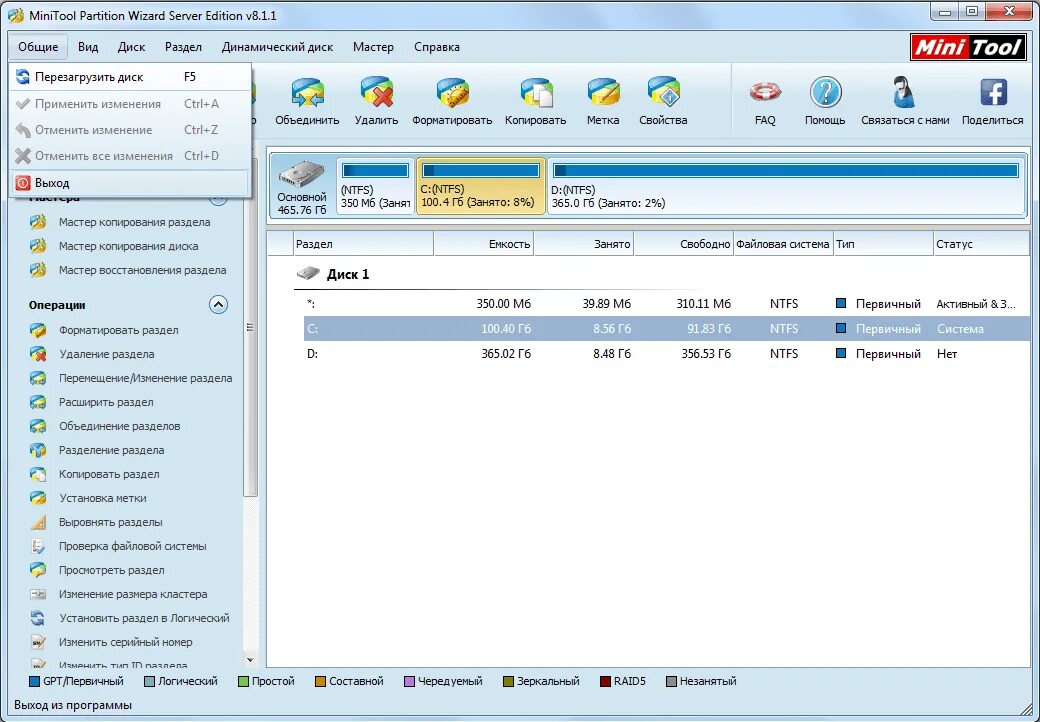
Task: Click the Метка toolbar icon
Action: click(x=602, y=93)
